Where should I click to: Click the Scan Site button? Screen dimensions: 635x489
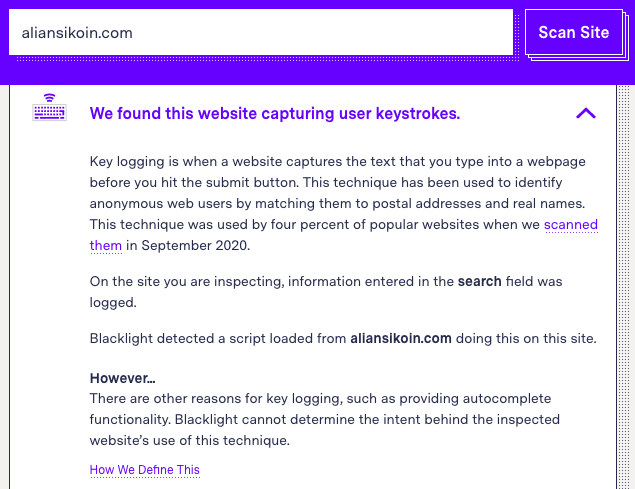[x=573, y=32]
